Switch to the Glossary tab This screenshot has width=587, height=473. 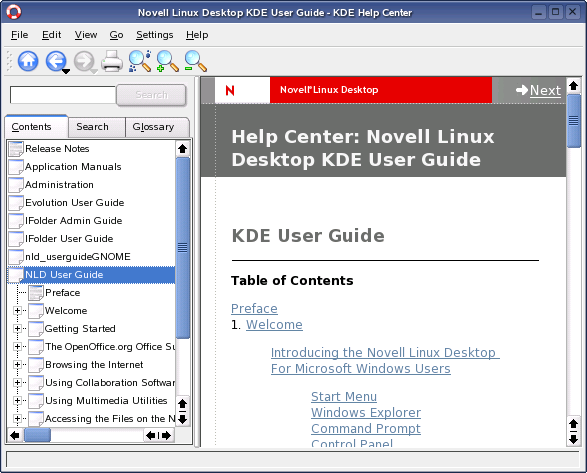(153, 127)
